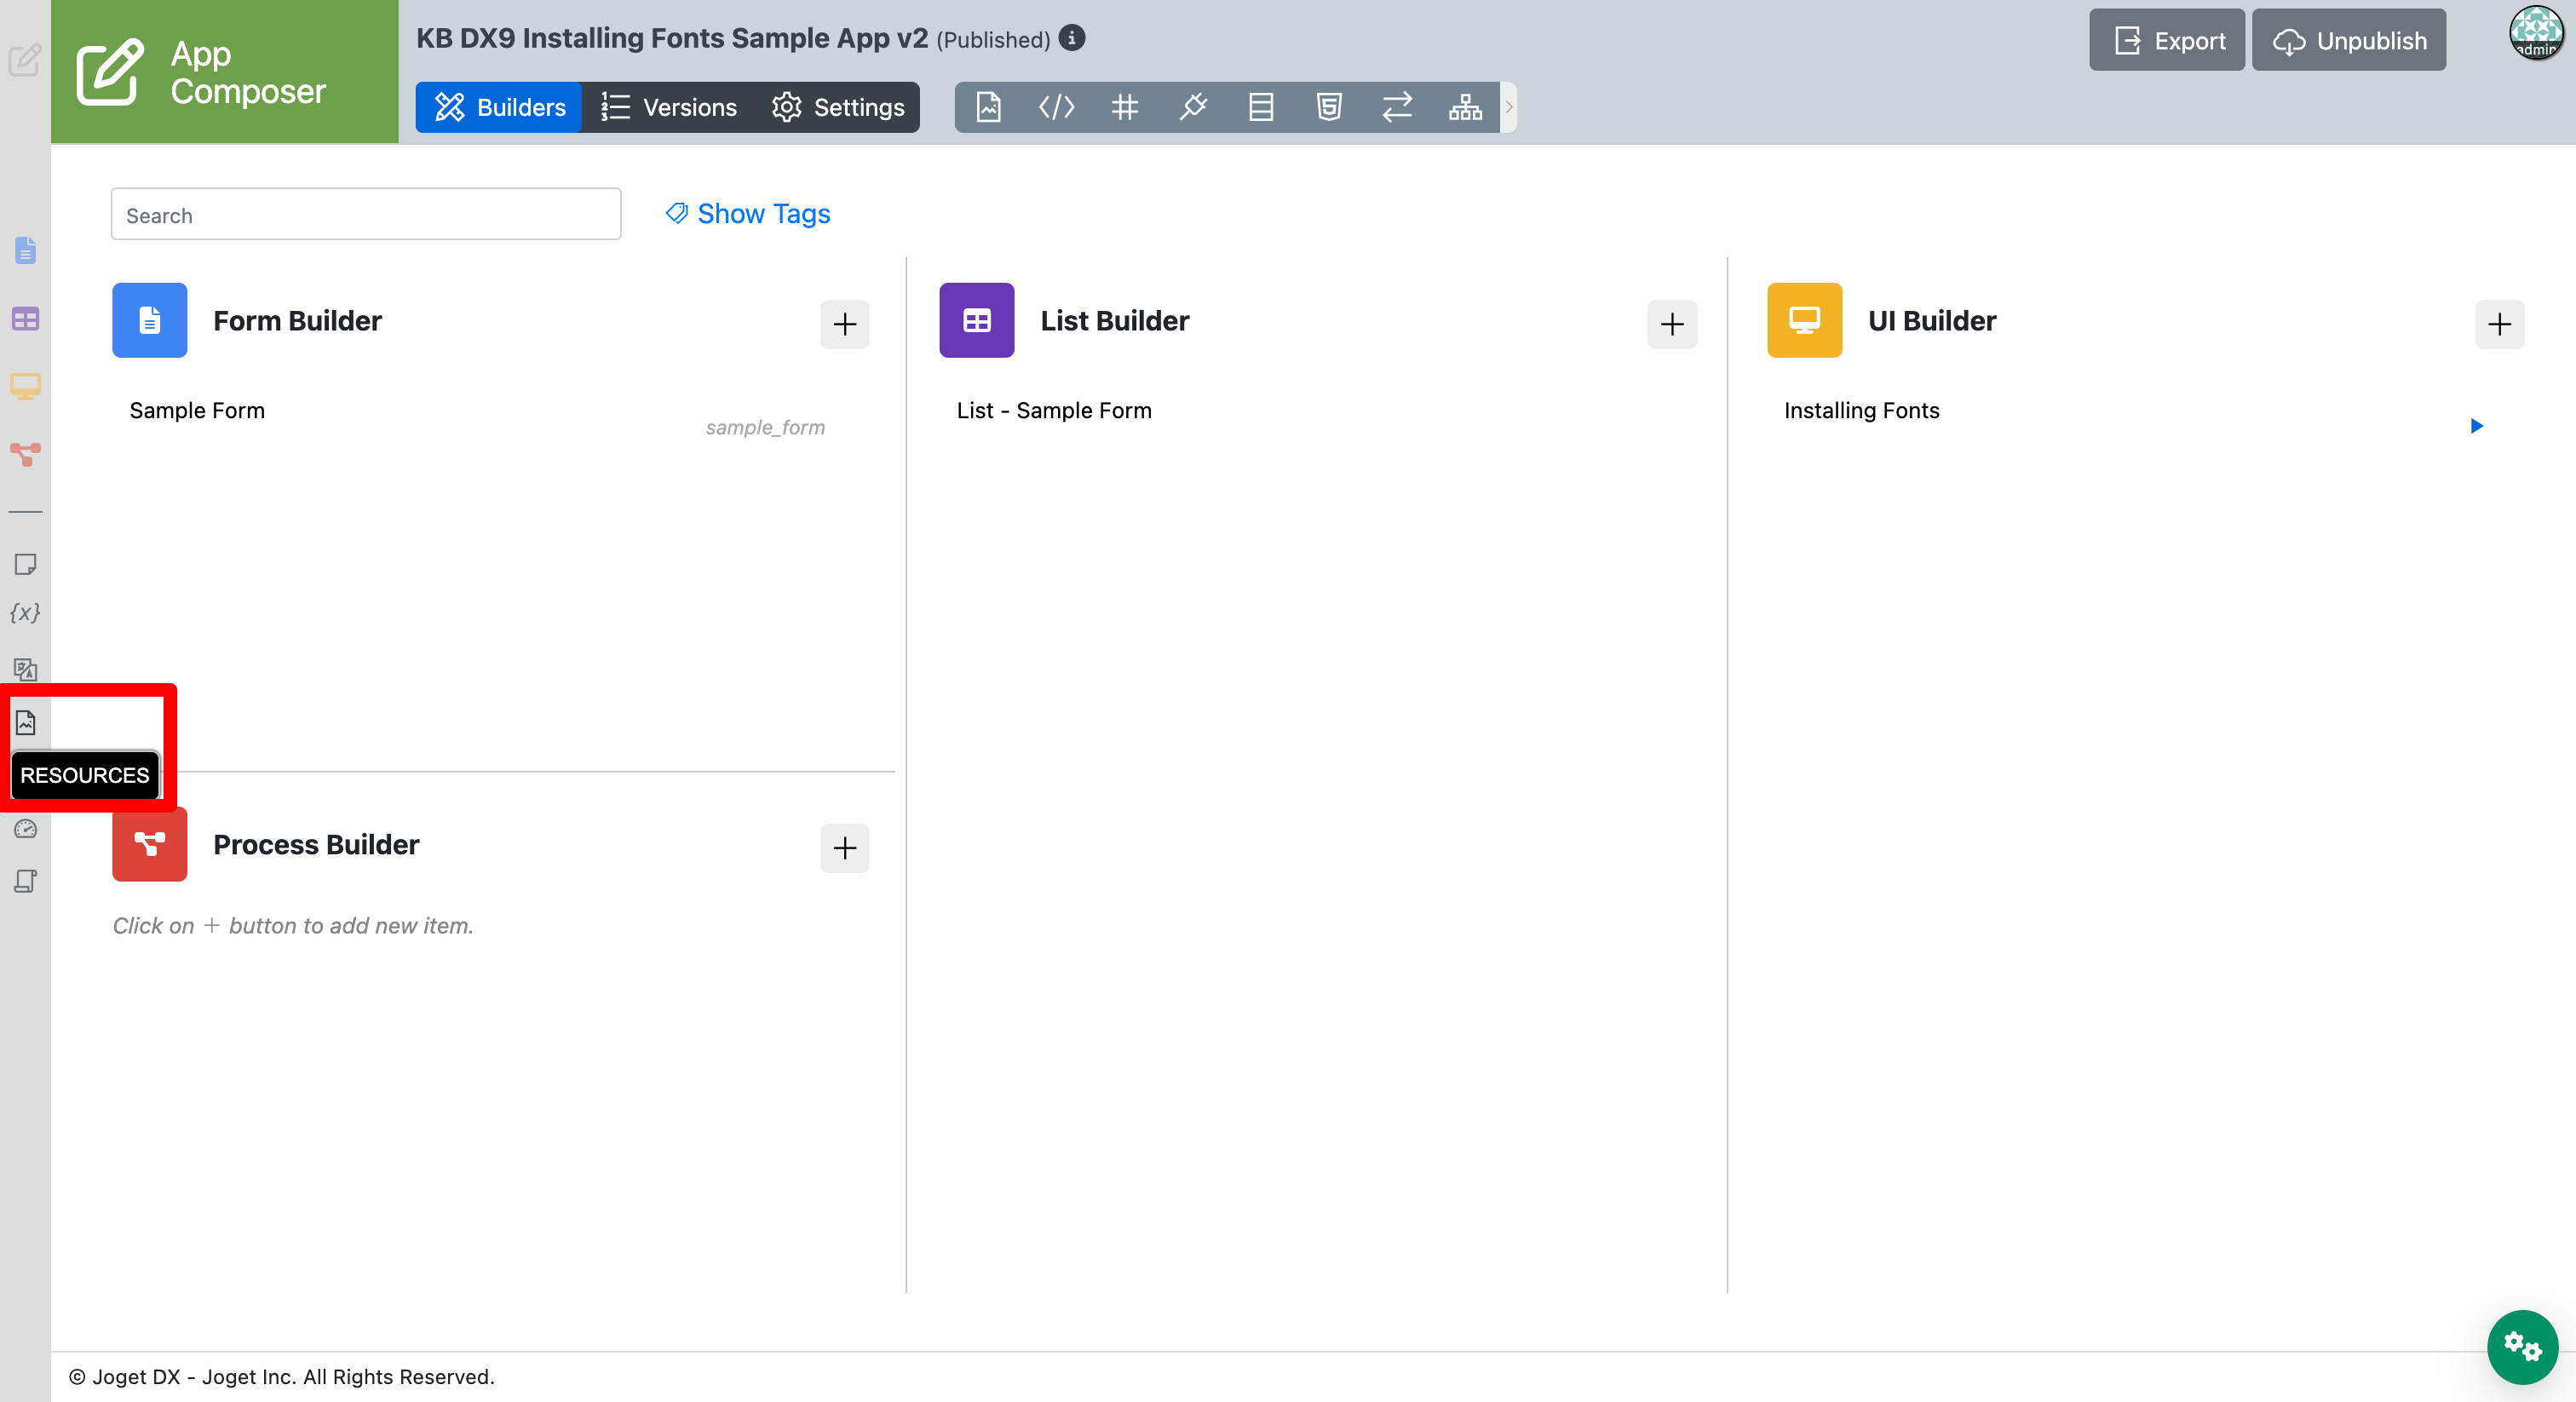Add new process with Process Builder plus

(845, 848)
